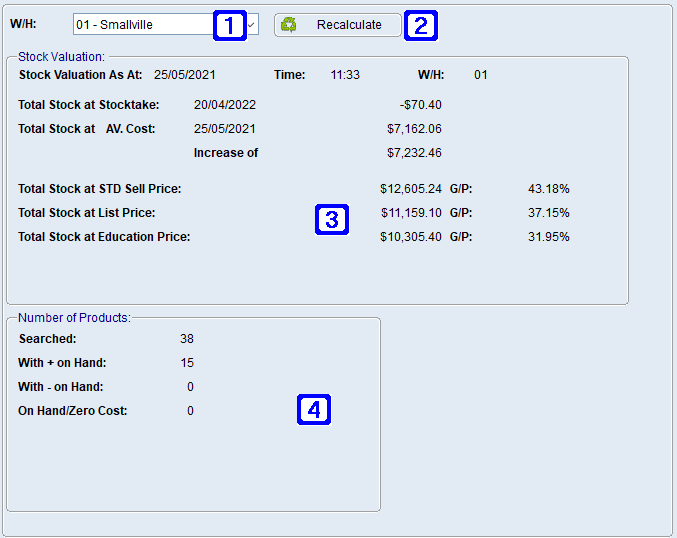Click the W/H value 01 in Stock Valuation

tap(481, 75)
